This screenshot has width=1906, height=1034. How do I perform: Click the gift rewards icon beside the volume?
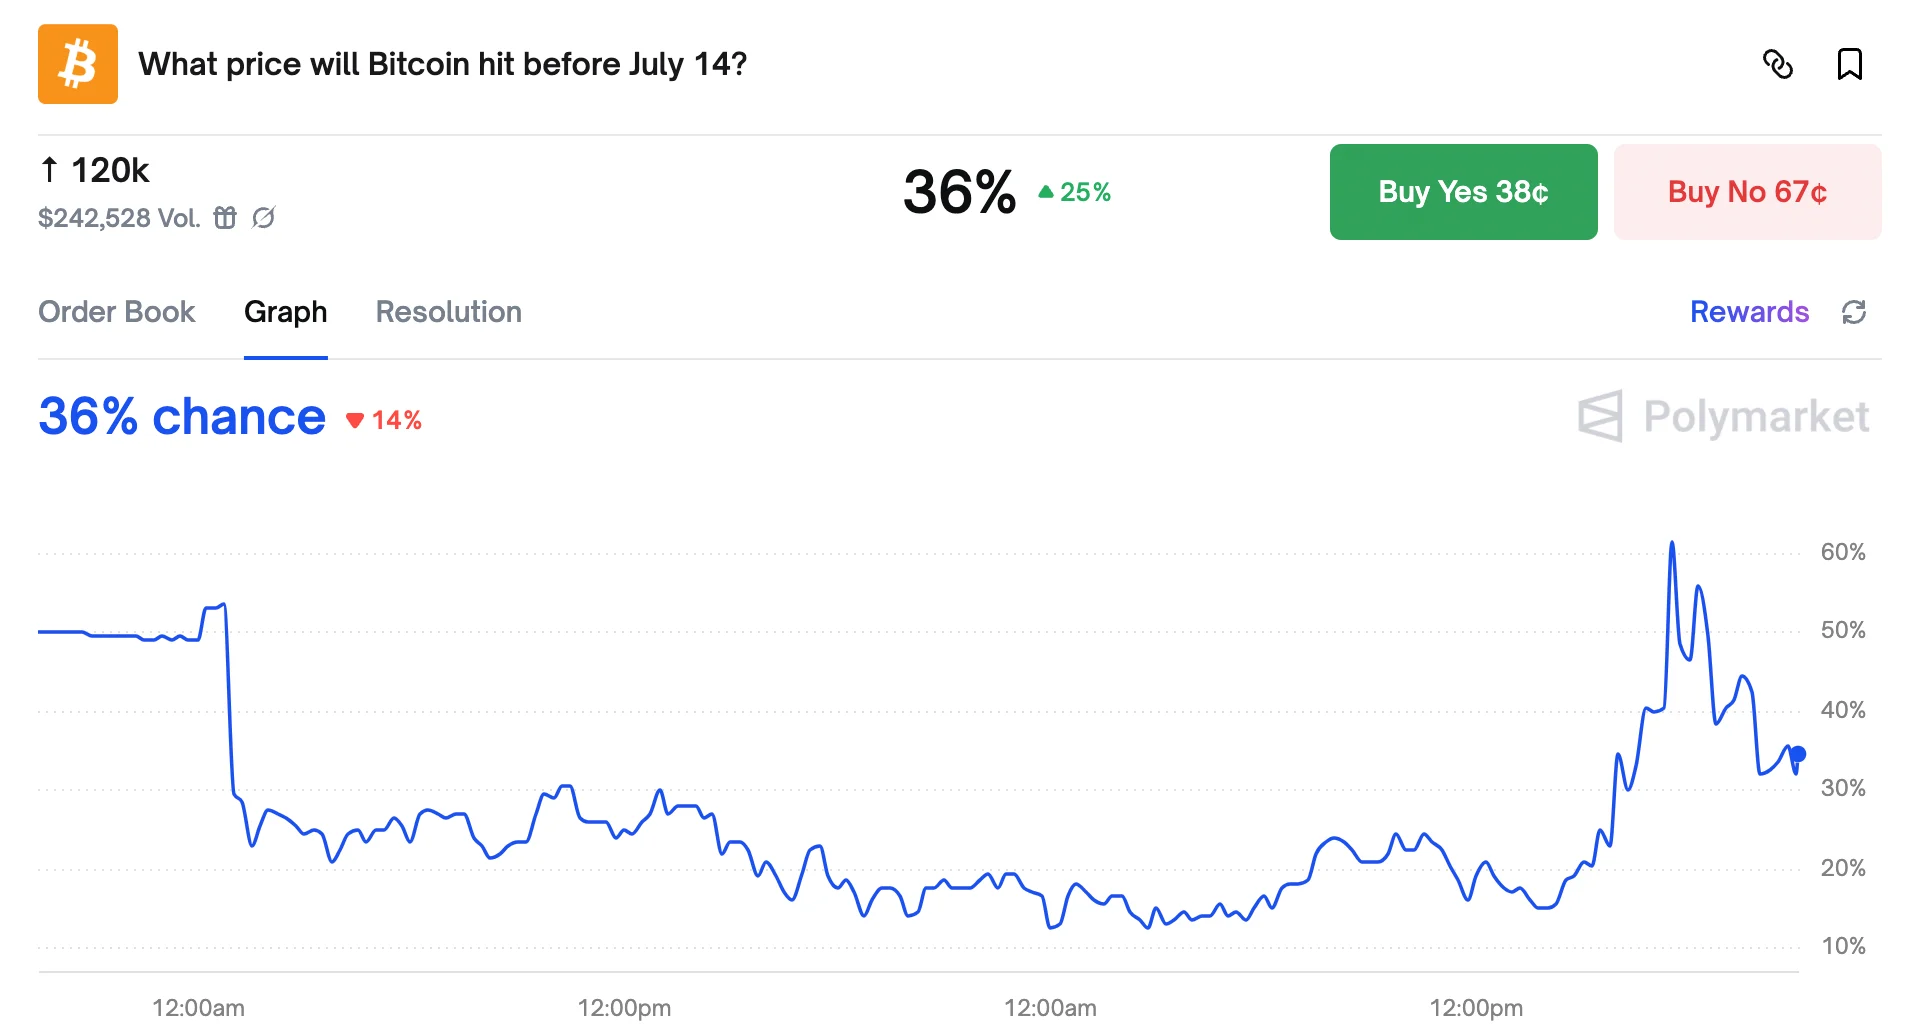(x=224, y=217)
